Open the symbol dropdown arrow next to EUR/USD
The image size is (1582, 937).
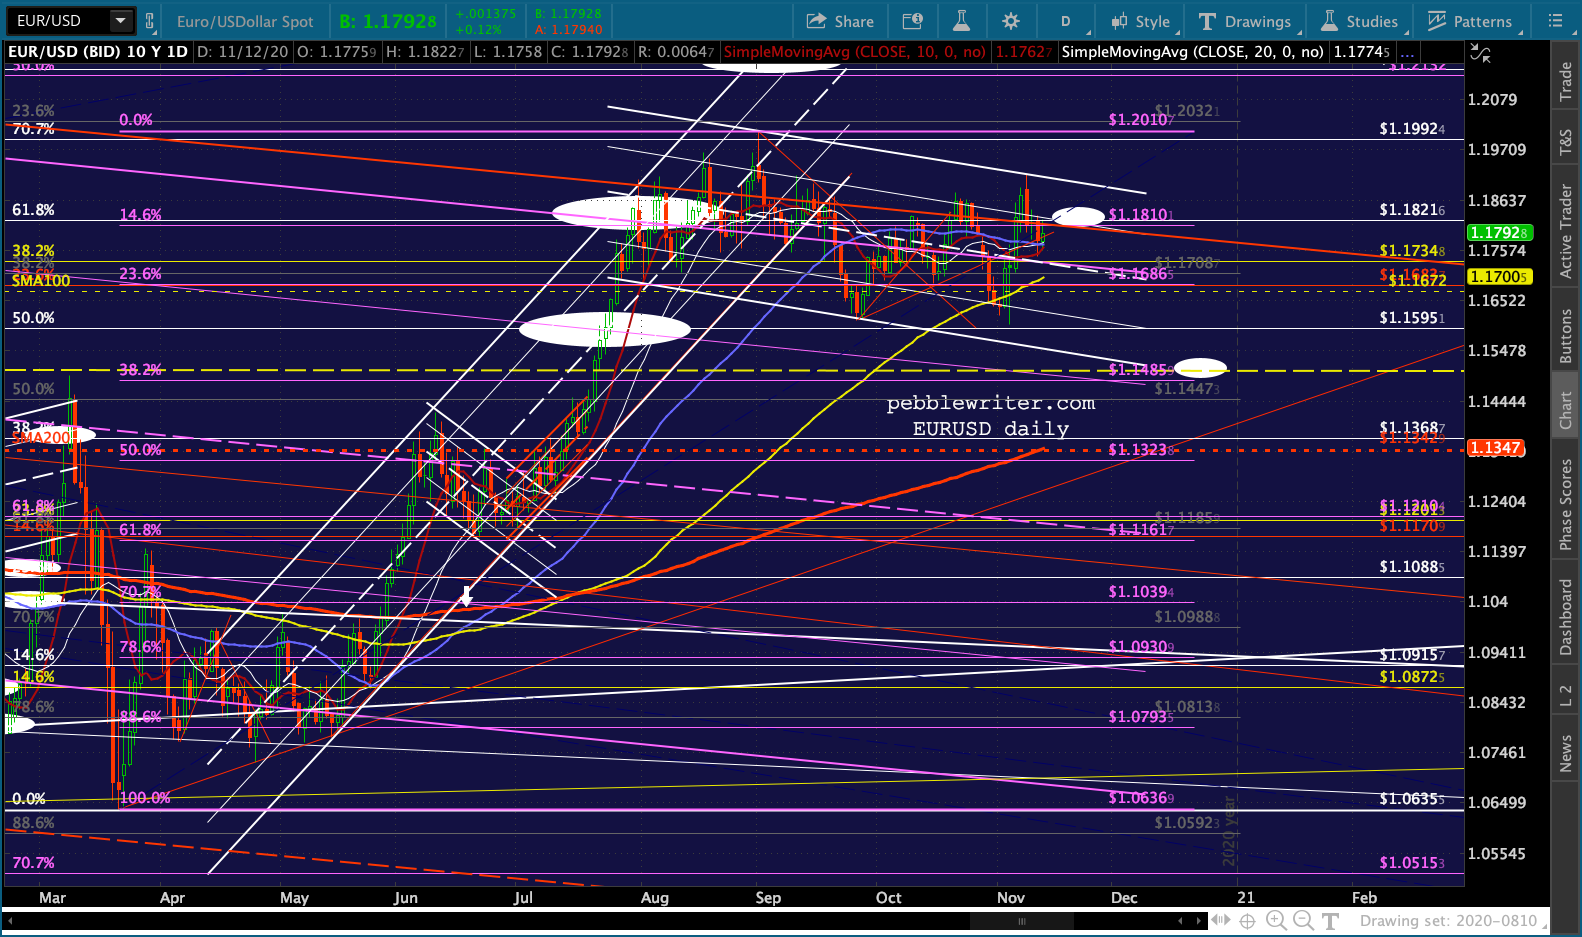click(x=121, y=20)
